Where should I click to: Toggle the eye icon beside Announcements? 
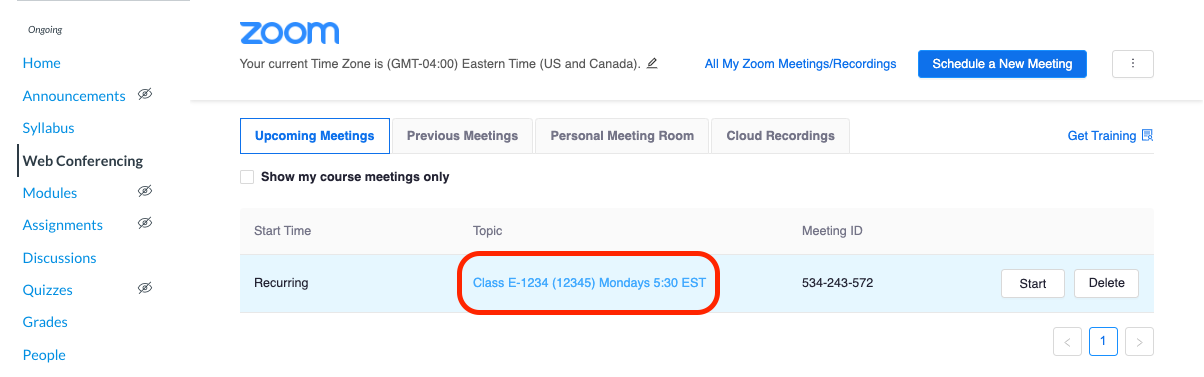[145, 95]
